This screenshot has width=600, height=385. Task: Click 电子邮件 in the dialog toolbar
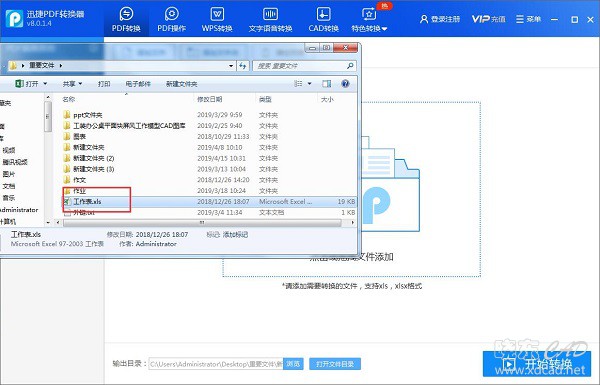click(x=138, y=84)
